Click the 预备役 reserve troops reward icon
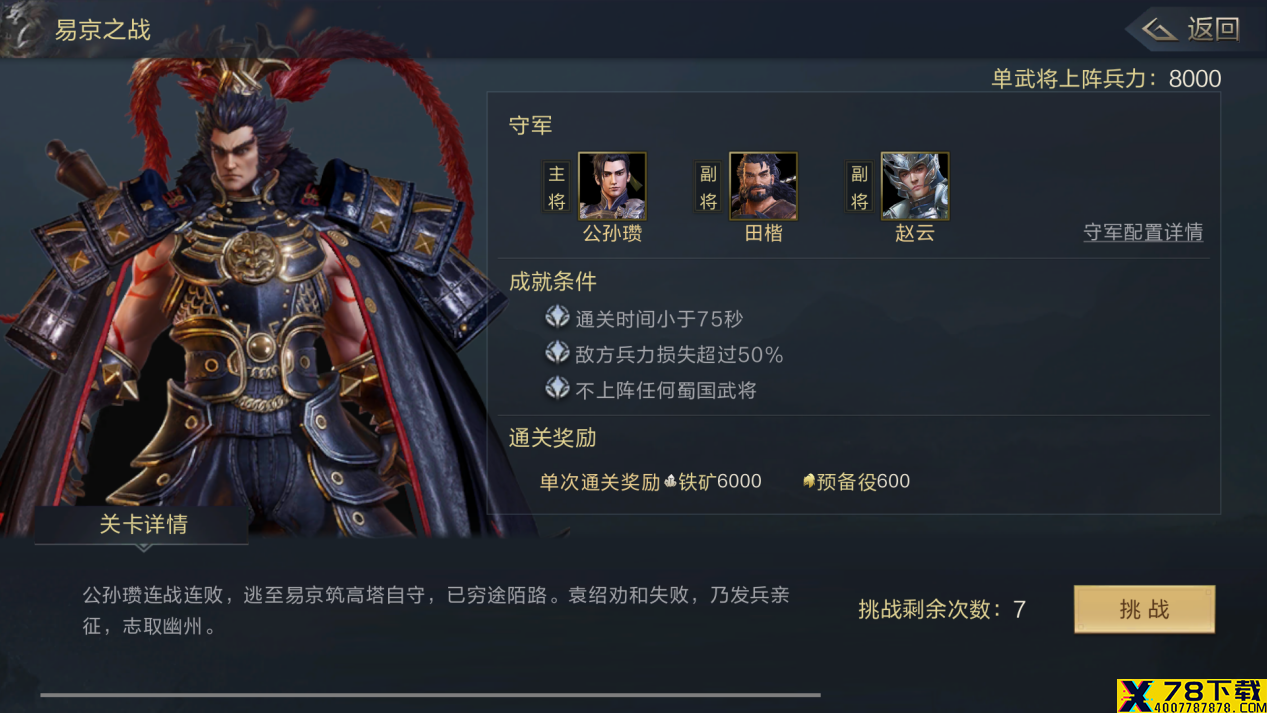The height and width of the screenshot is (713, 1267). [809, 481]
